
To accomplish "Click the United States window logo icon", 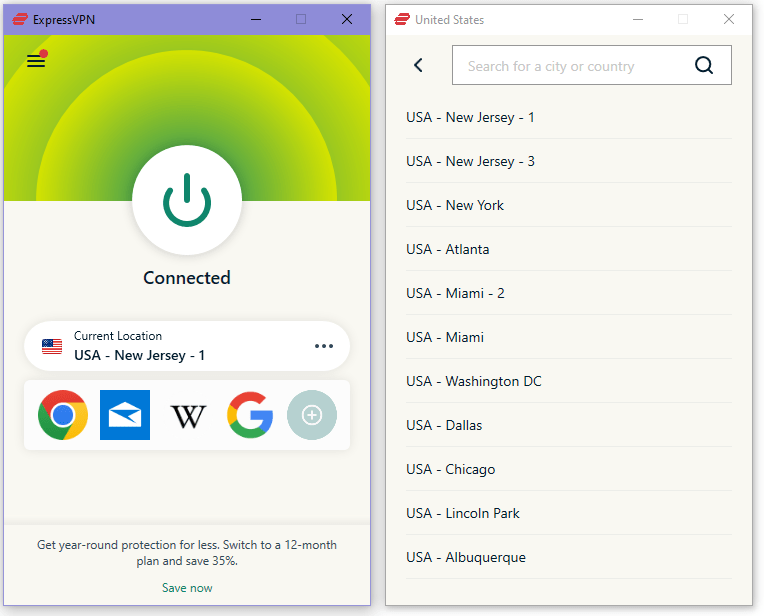I will point(402,19).
